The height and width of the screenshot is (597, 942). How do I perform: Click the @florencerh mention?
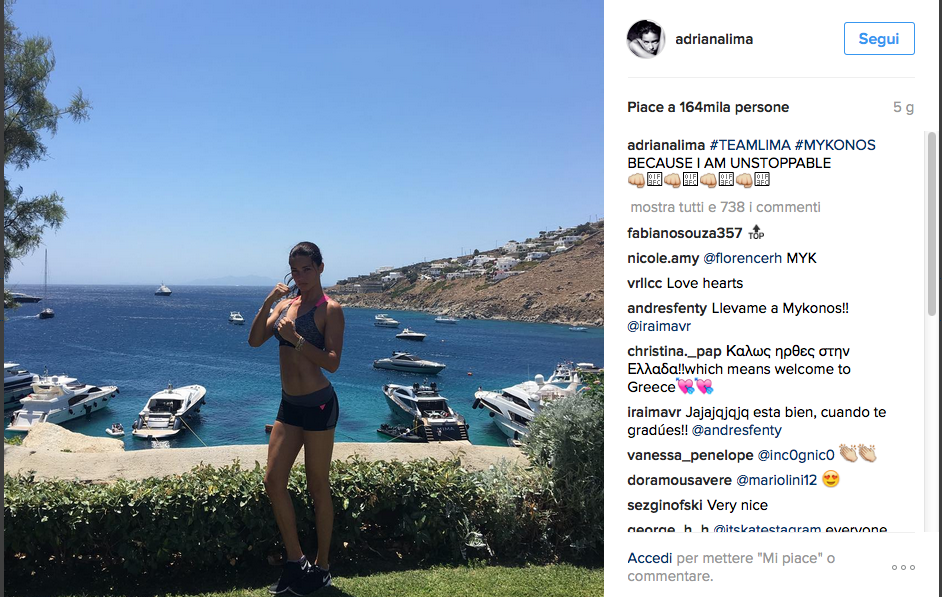(x=742, y=258)
